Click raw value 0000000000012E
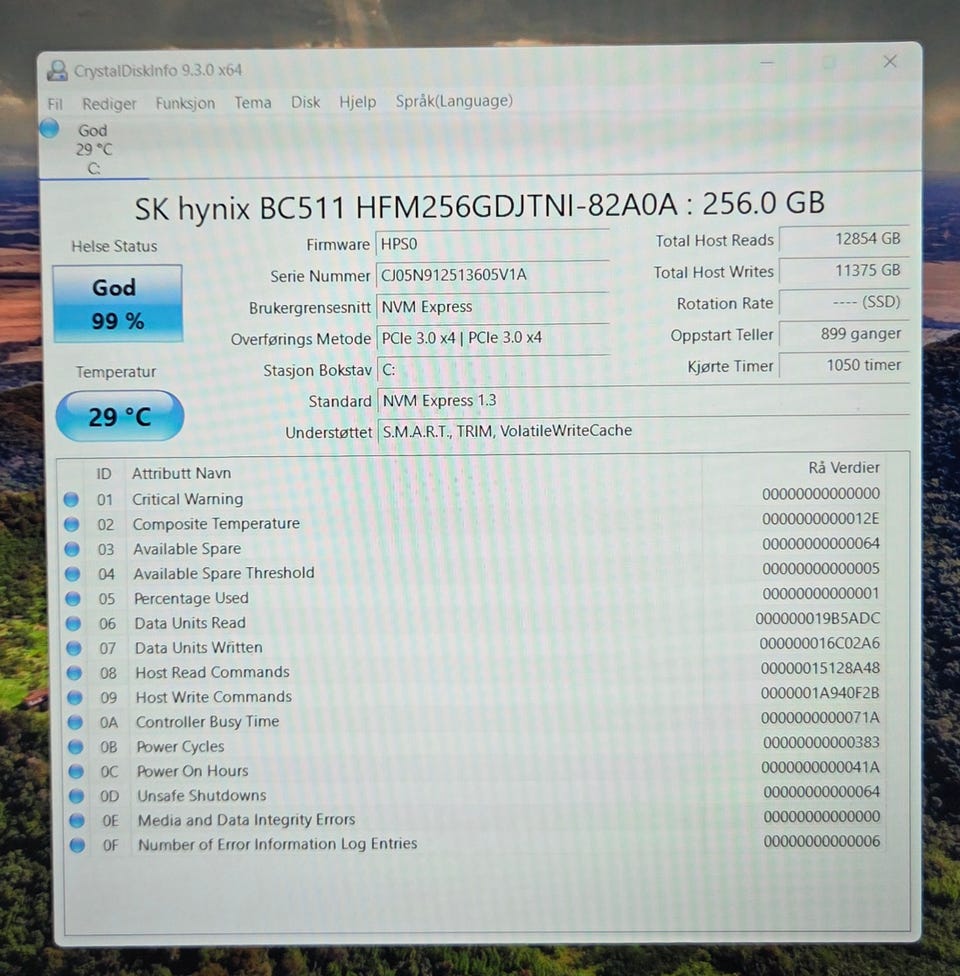This screenshot has height=976, width=960. point(821,519)
